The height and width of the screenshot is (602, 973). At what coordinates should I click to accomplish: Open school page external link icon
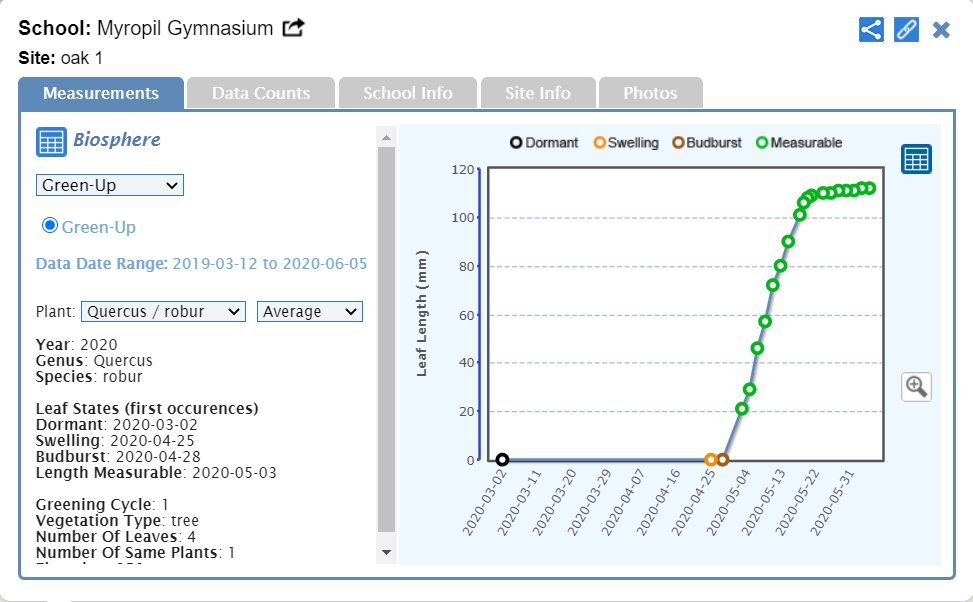pos(293,28)
